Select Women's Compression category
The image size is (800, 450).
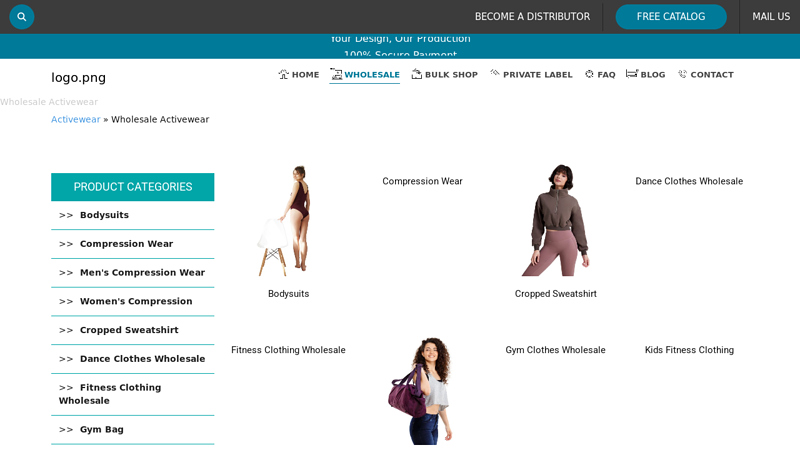(136, 301)
